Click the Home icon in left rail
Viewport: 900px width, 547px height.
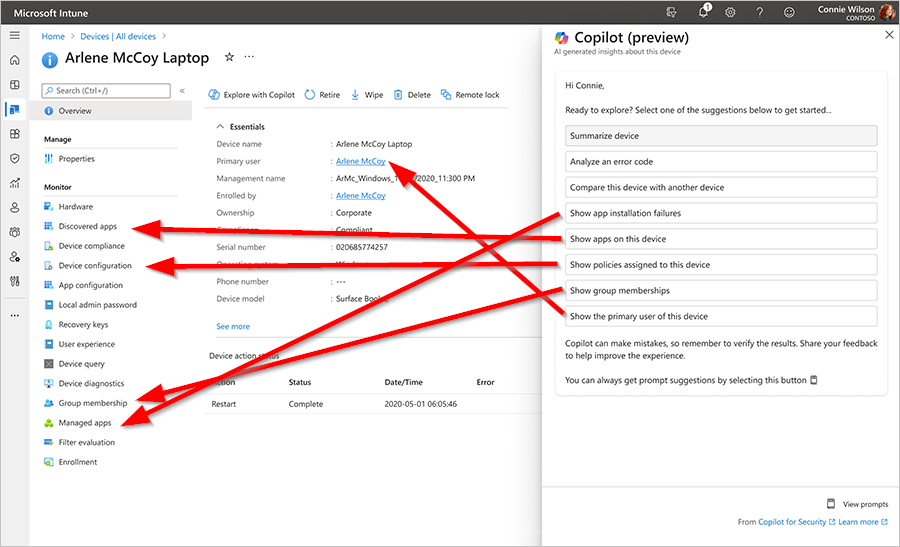tap(15, 60)
